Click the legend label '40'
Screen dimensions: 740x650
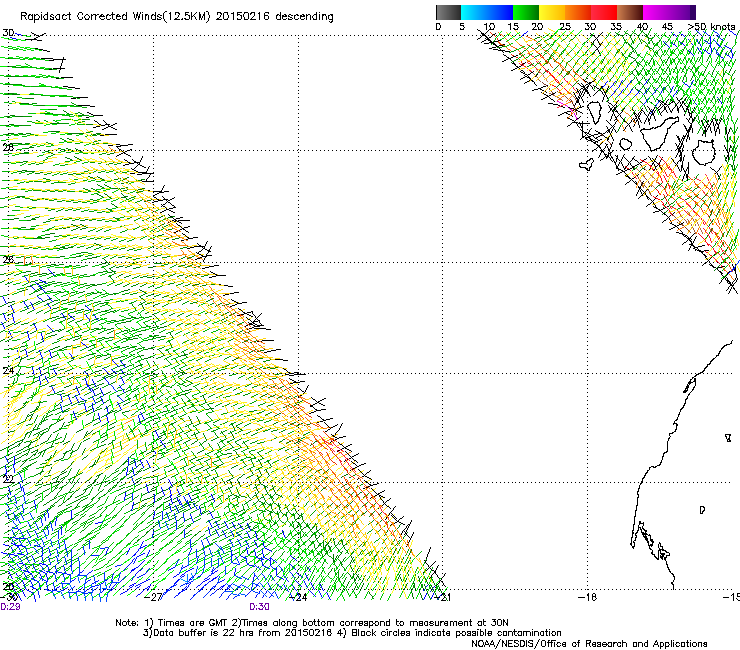pyautogui.click(x=642, y=27)
